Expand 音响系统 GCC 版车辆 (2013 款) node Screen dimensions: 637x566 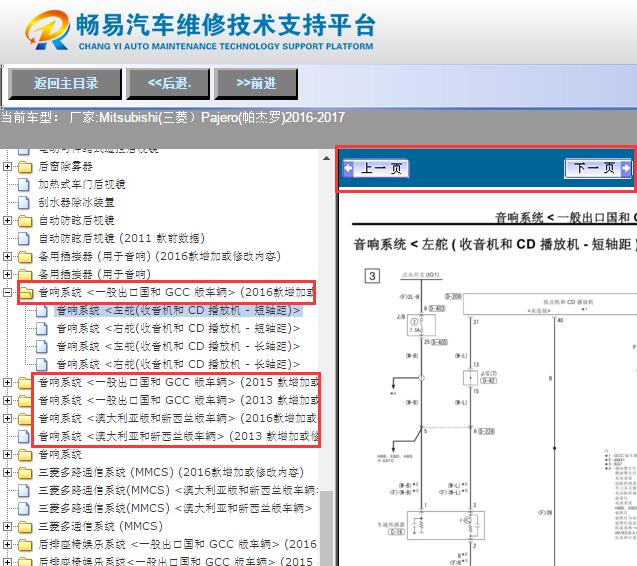point(7,400)
